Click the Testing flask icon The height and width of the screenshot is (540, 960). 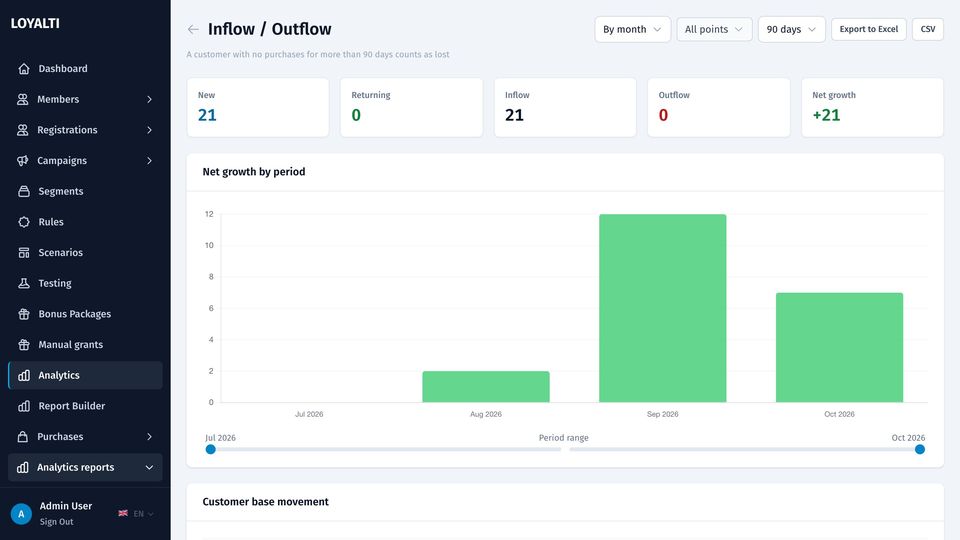click(x=24, y=283)
